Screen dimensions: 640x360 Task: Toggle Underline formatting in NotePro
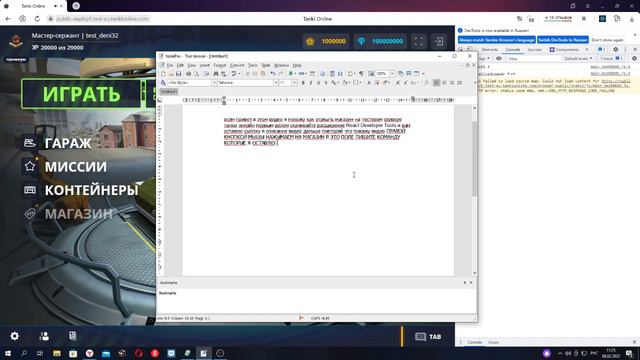pyautogui.click(x=318, y=83)
